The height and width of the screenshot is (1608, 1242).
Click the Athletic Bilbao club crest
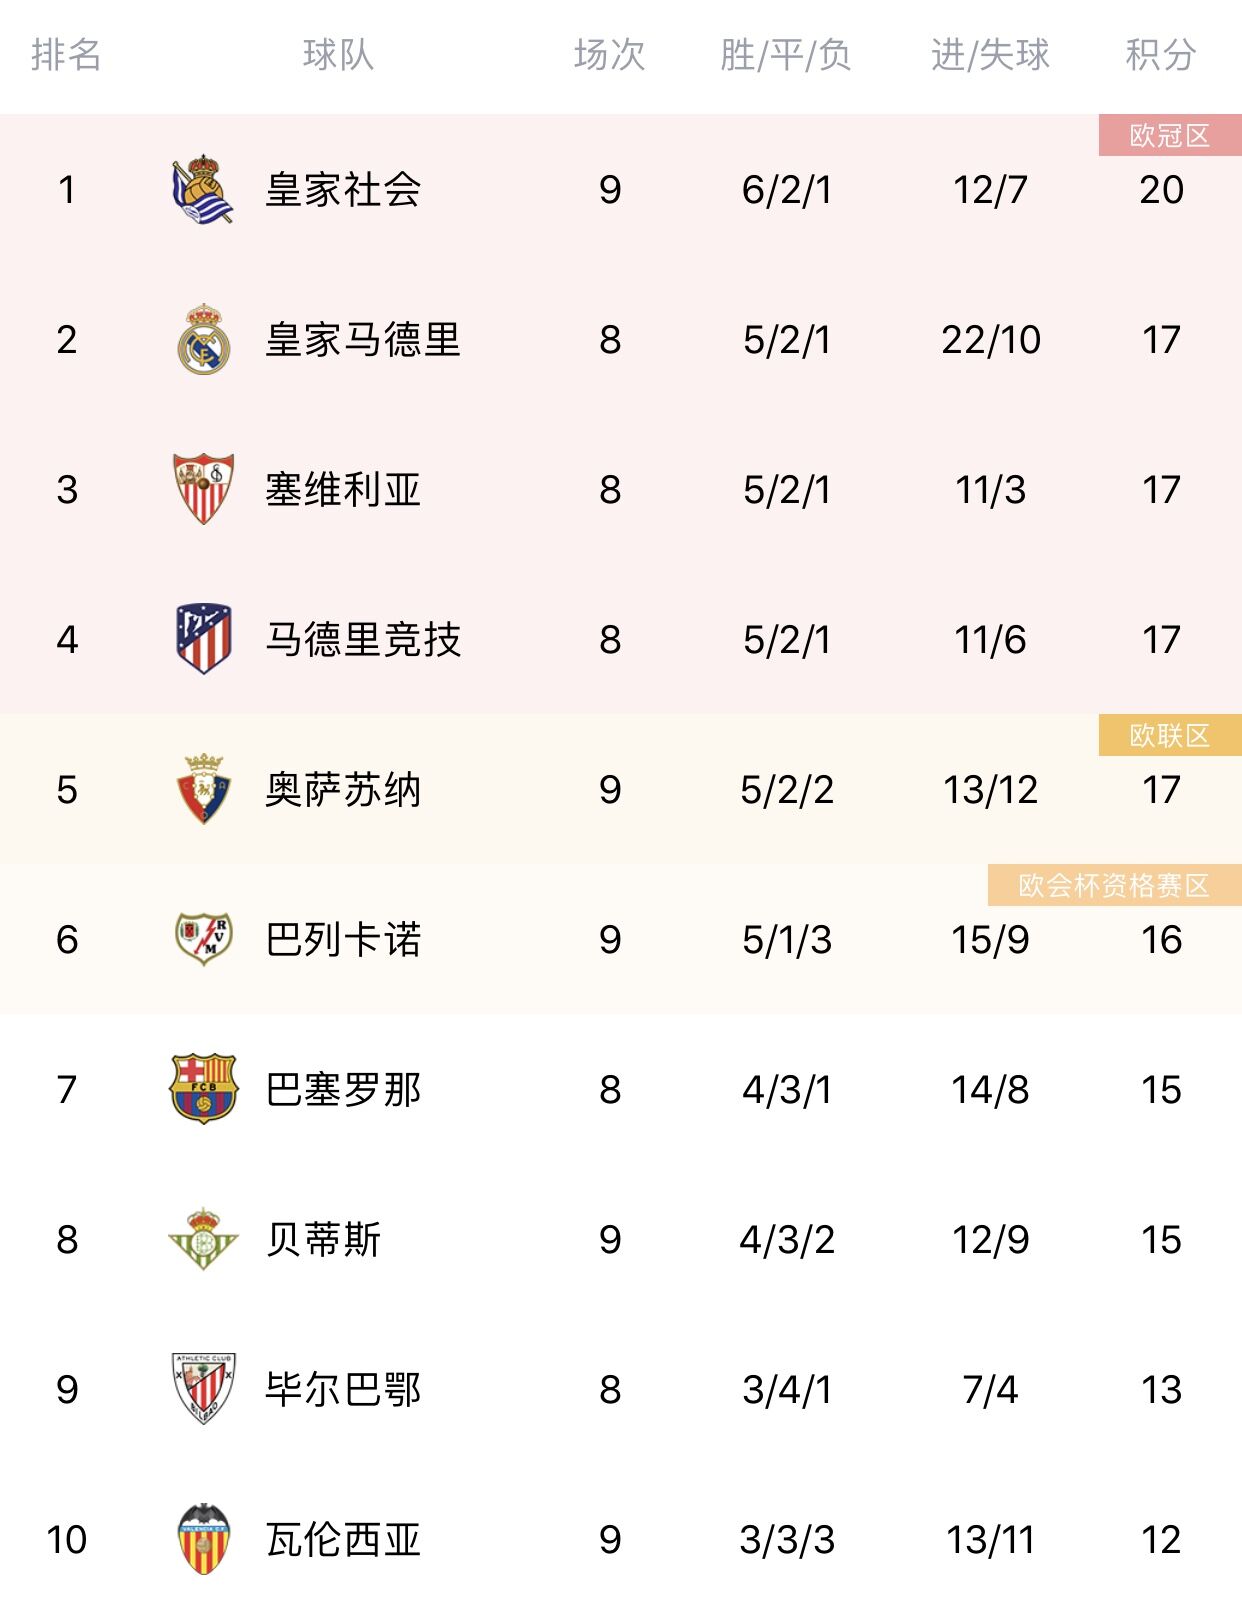click(x=204, y=1389)
